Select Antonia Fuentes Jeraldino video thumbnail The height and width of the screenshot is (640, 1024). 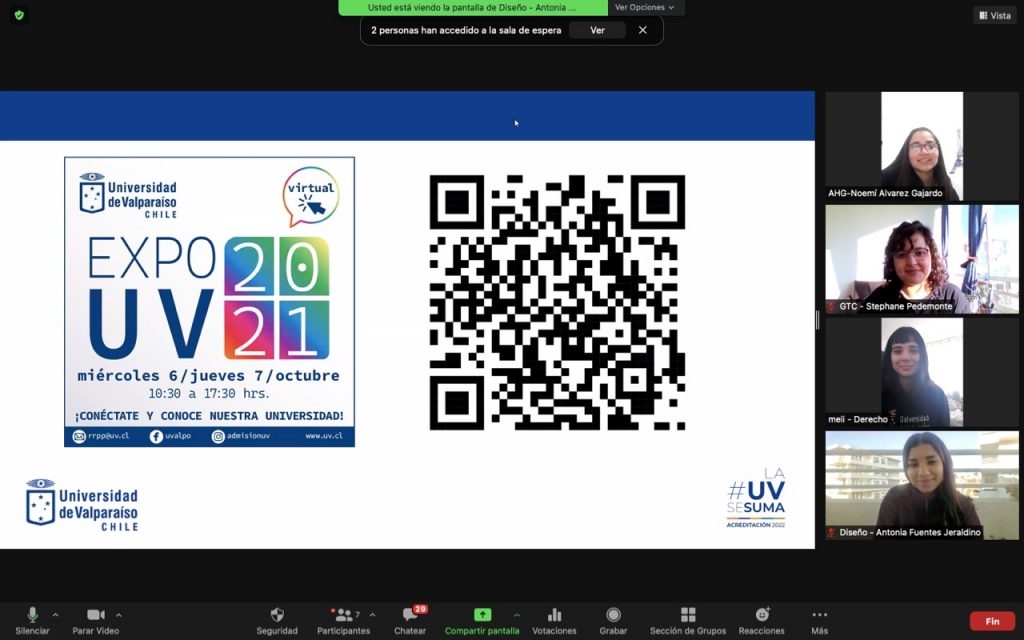pyautogui.click(x=921, y=485)
